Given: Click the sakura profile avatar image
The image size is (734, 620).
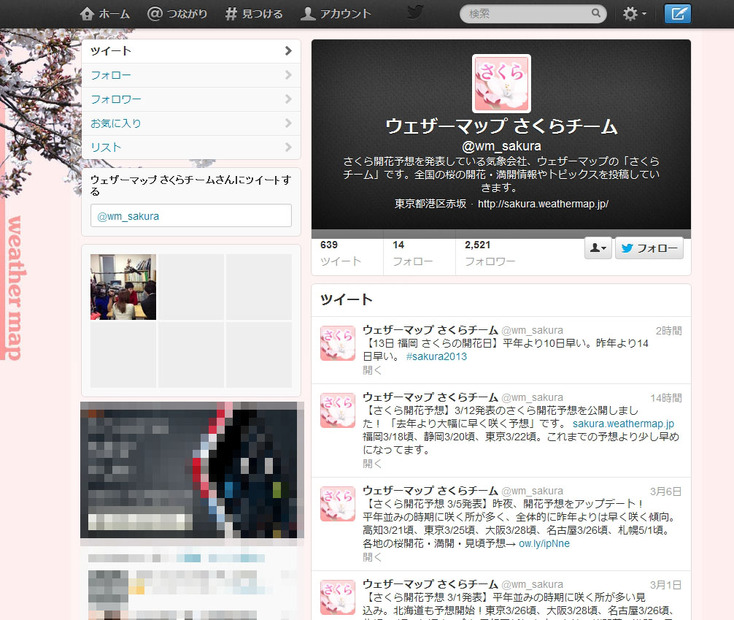Looking at the screenshot, I should click(x=501, y=83).
